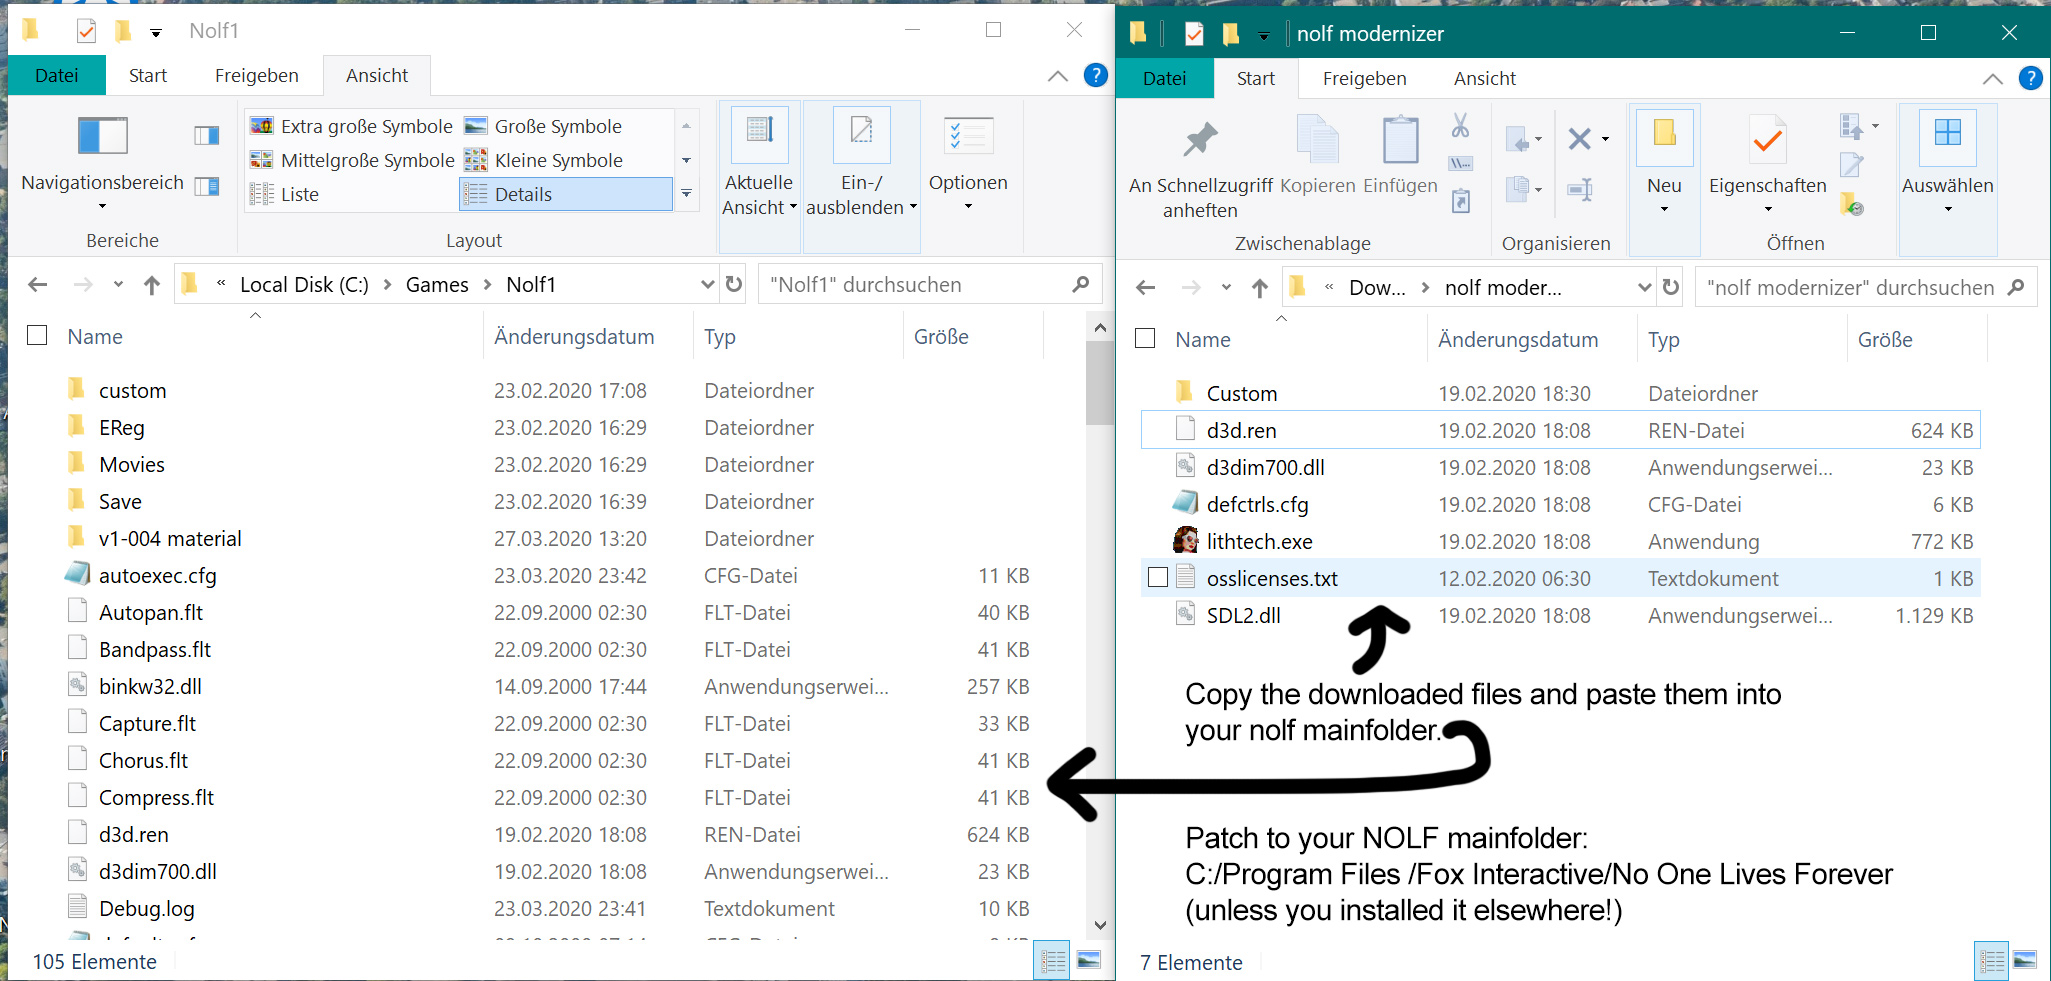Open Optionen in Nolf1 ribbon
Screen dimensions: 2051x981
pos(968,162)
